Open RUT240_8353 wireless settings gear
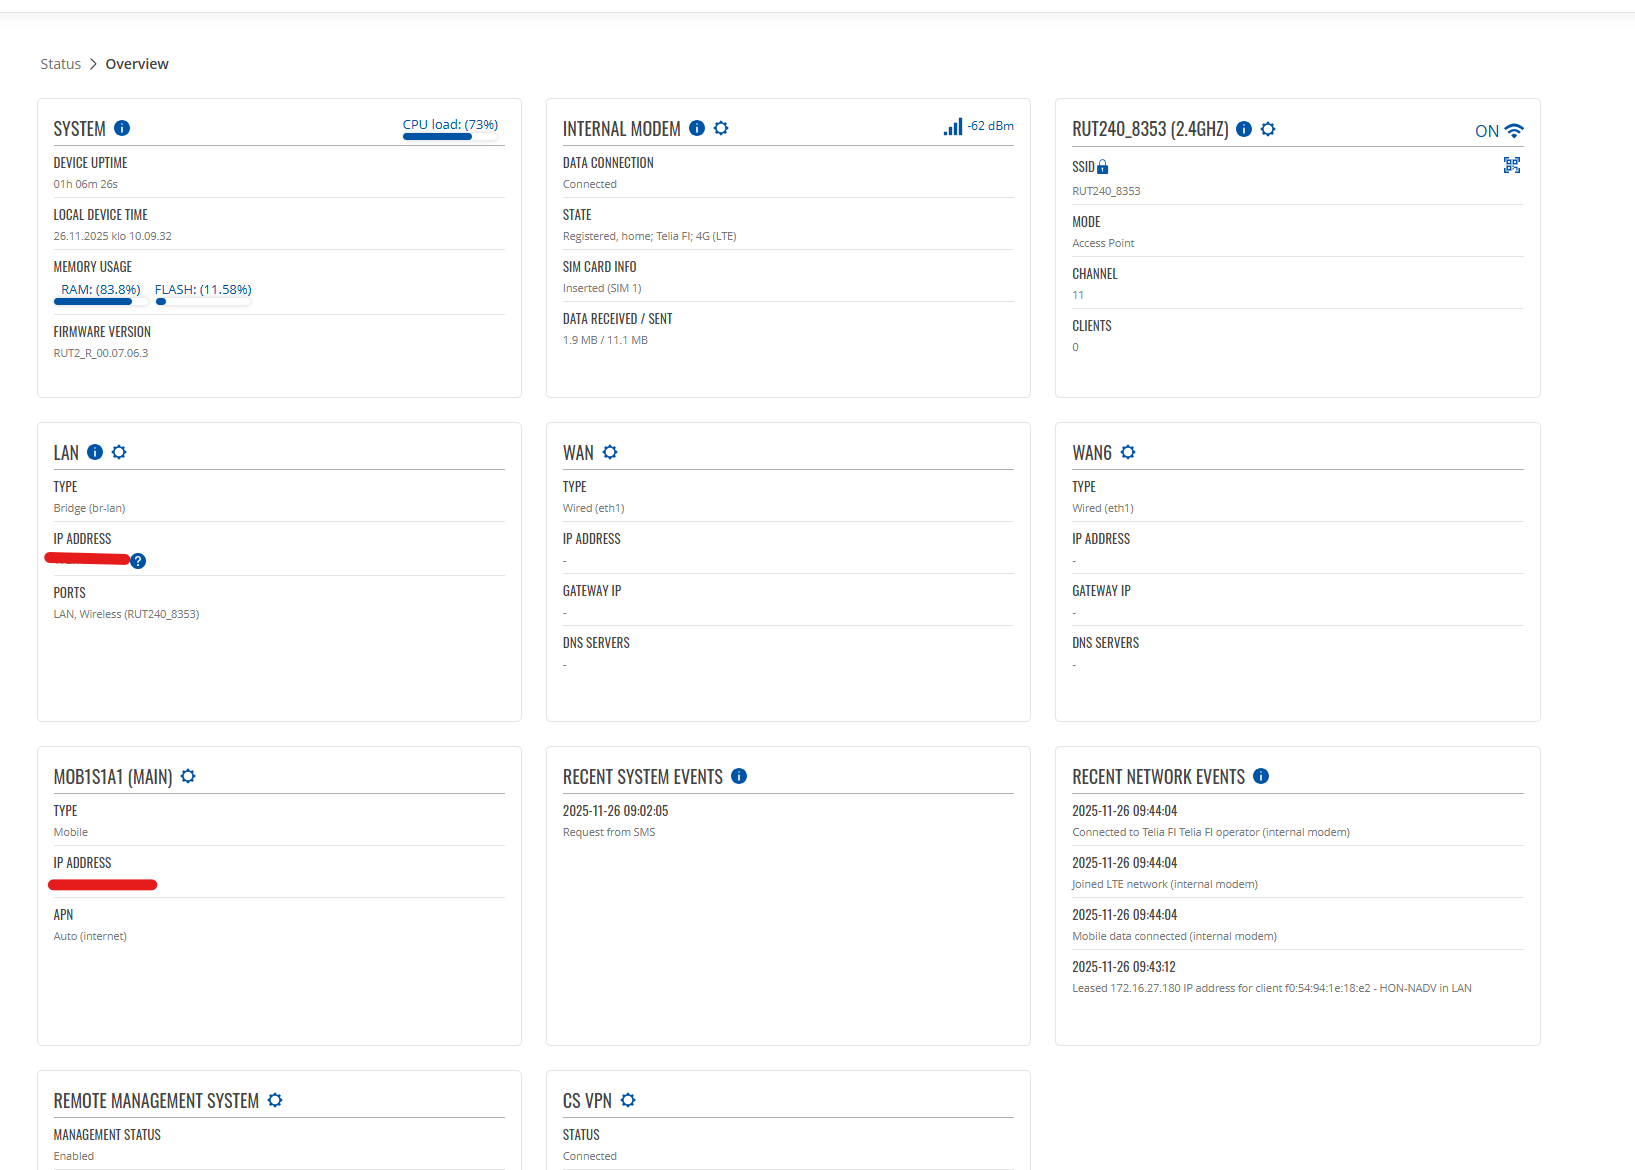1635x1170 pixels. 1268,129
